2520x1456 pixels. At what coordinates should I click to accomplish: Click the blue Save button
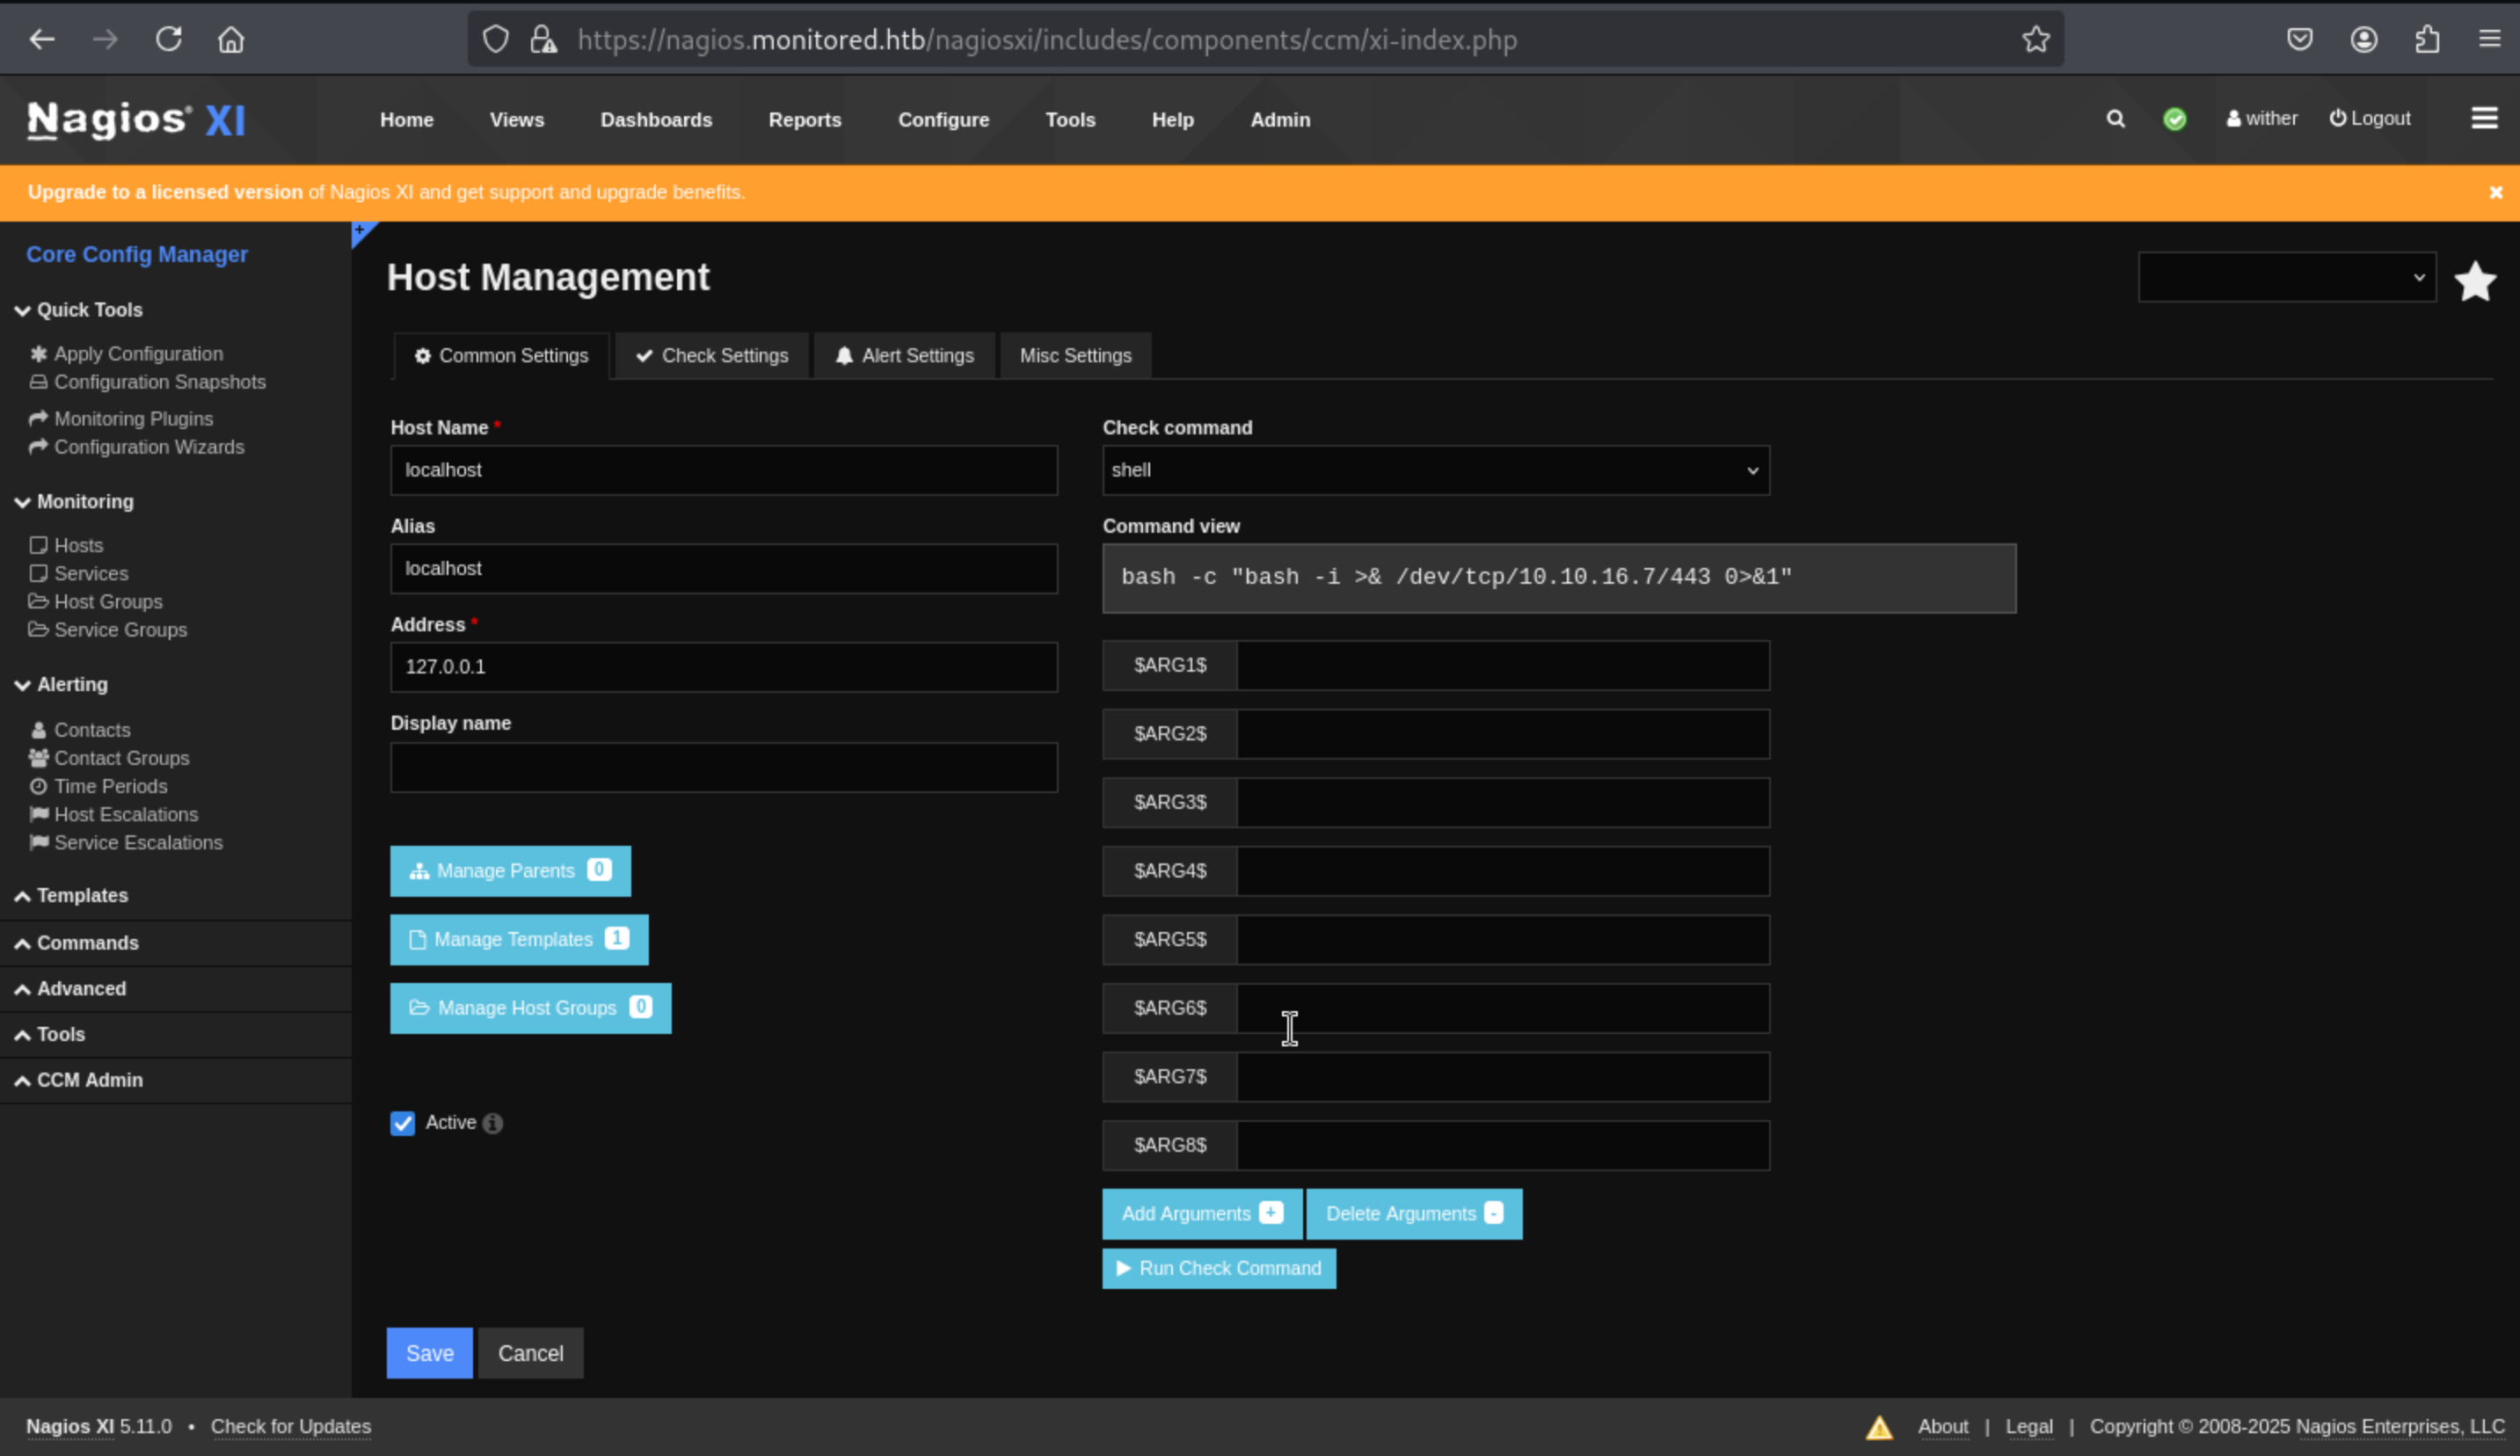click(429, 1353)
